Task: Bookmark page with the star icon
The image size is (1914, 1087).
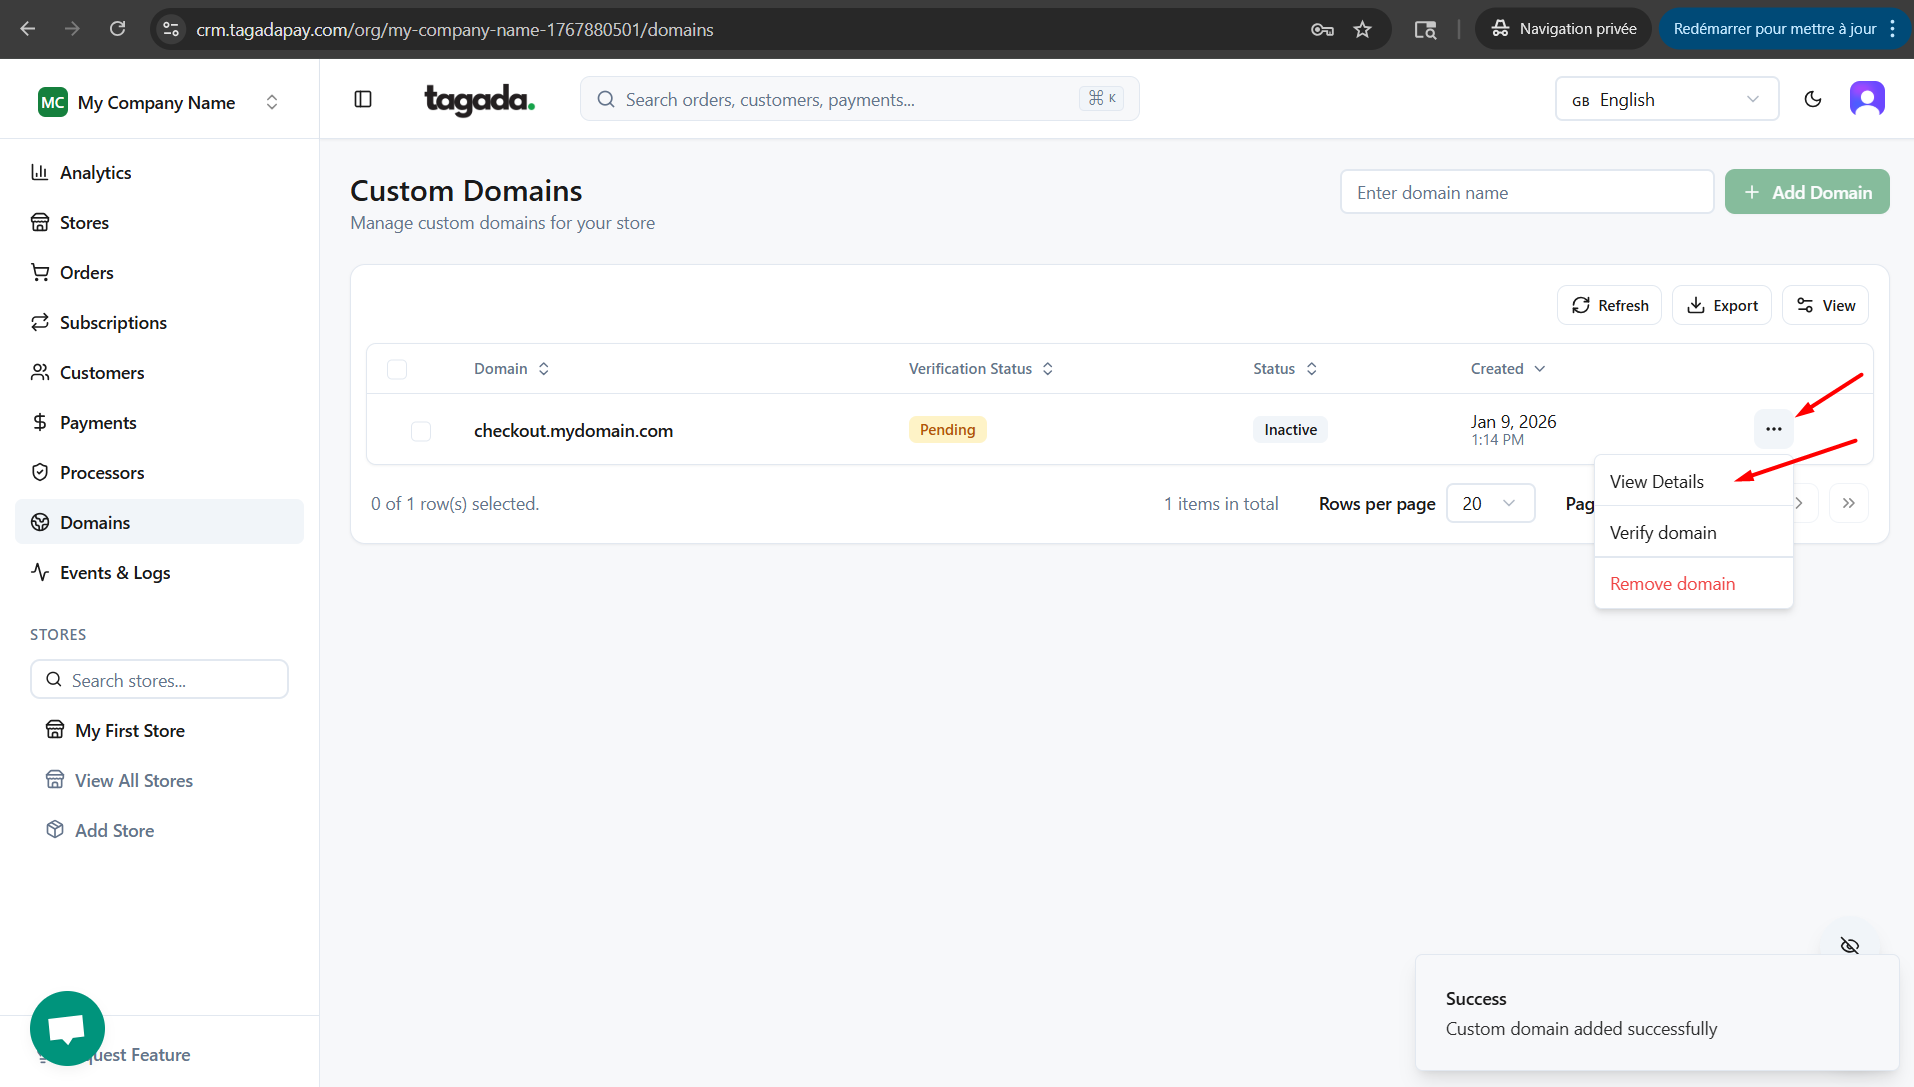Action: coord(1362,29)
